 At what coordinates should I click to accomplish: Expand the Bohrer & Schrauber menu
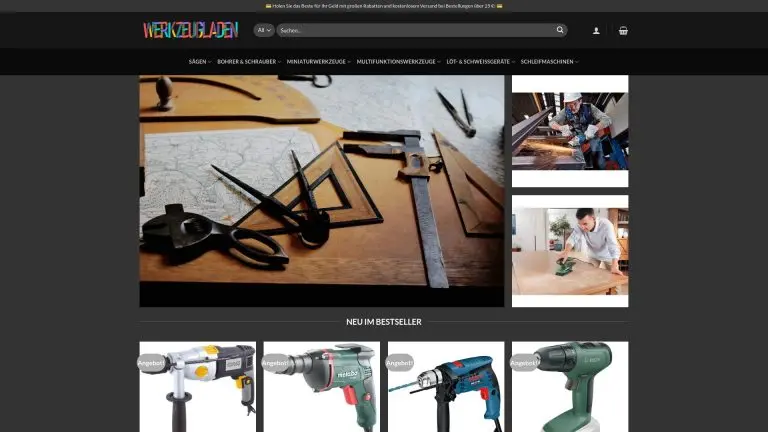pos(248,62)
